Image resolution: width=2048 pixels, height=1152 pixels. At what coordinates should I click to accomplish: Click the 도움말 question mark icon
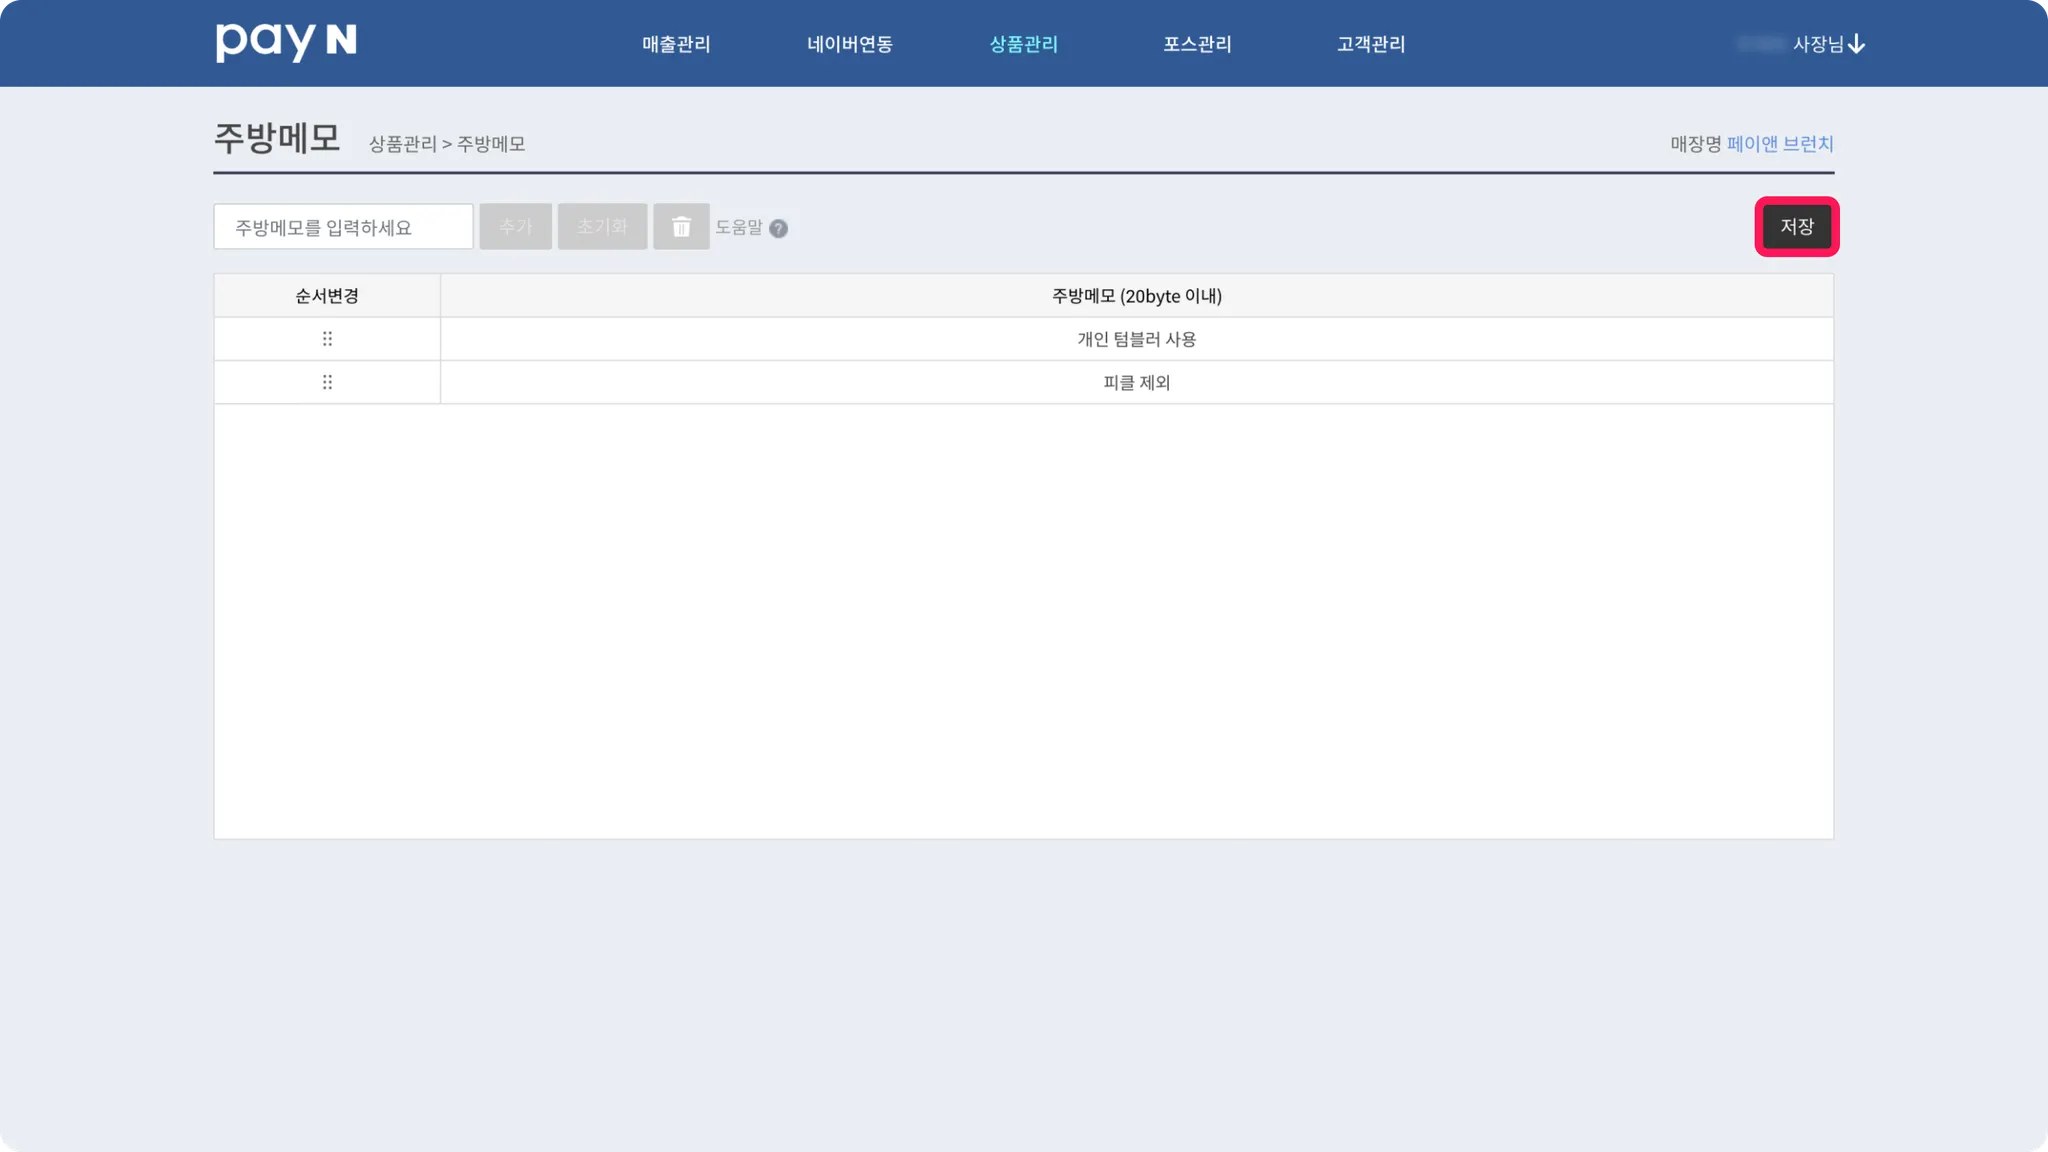(x=778, y=229)
